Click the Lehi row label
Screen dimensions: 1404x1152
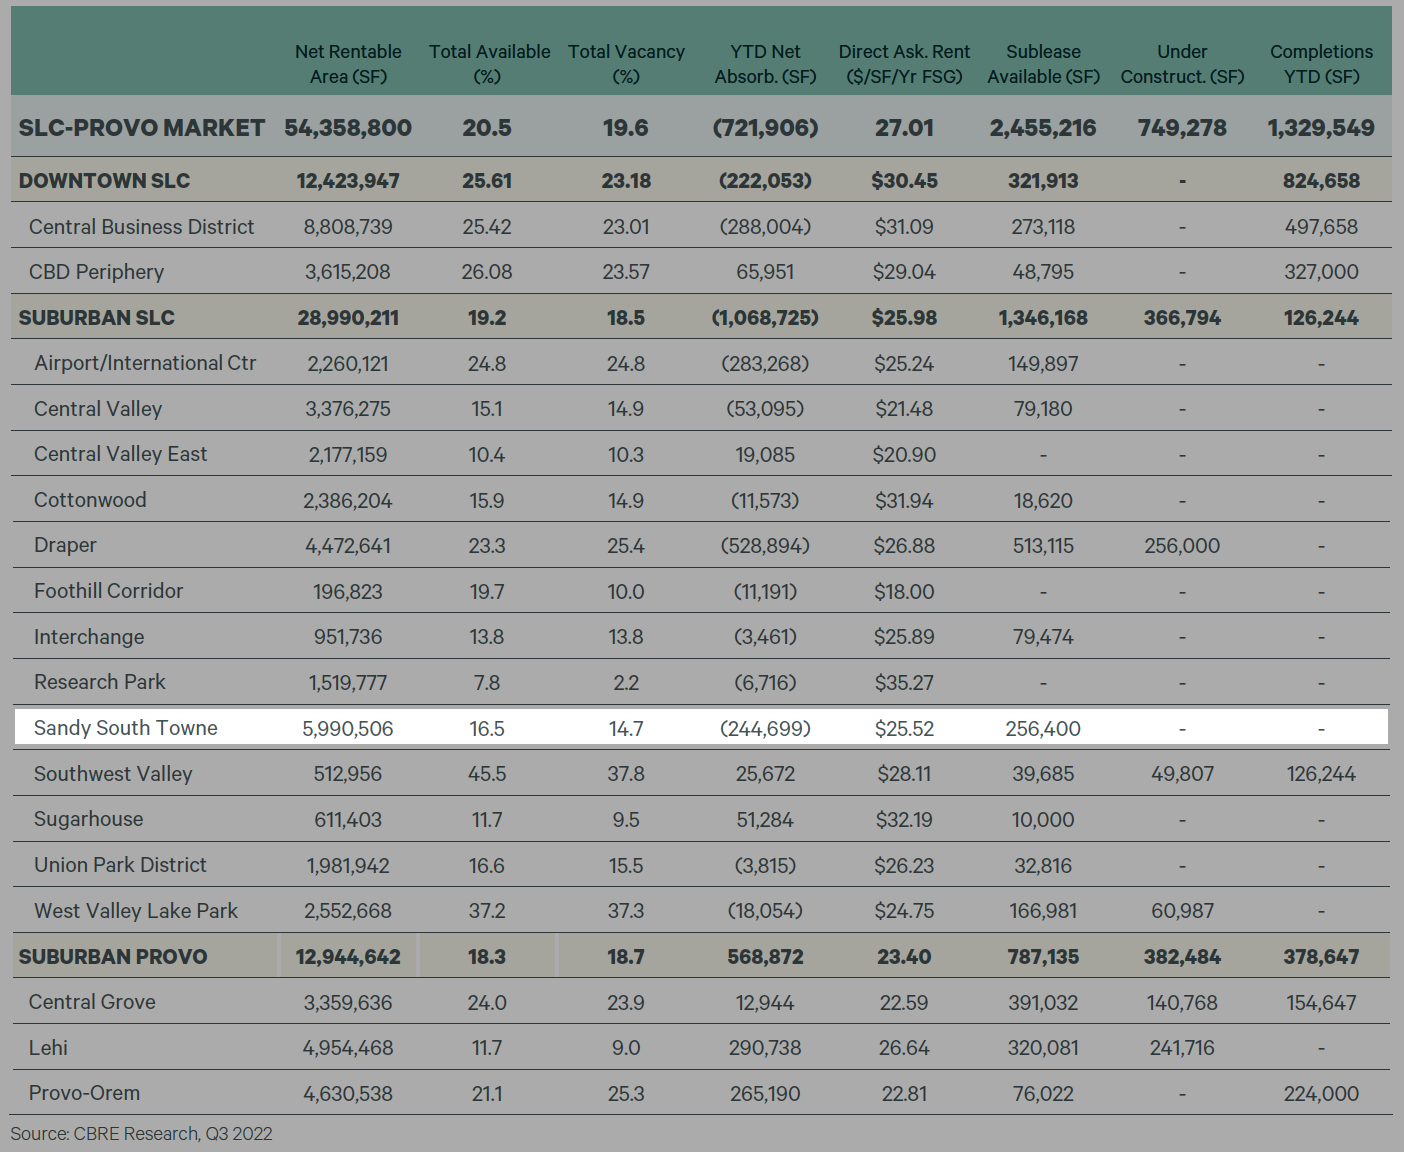click(48, 1048)
